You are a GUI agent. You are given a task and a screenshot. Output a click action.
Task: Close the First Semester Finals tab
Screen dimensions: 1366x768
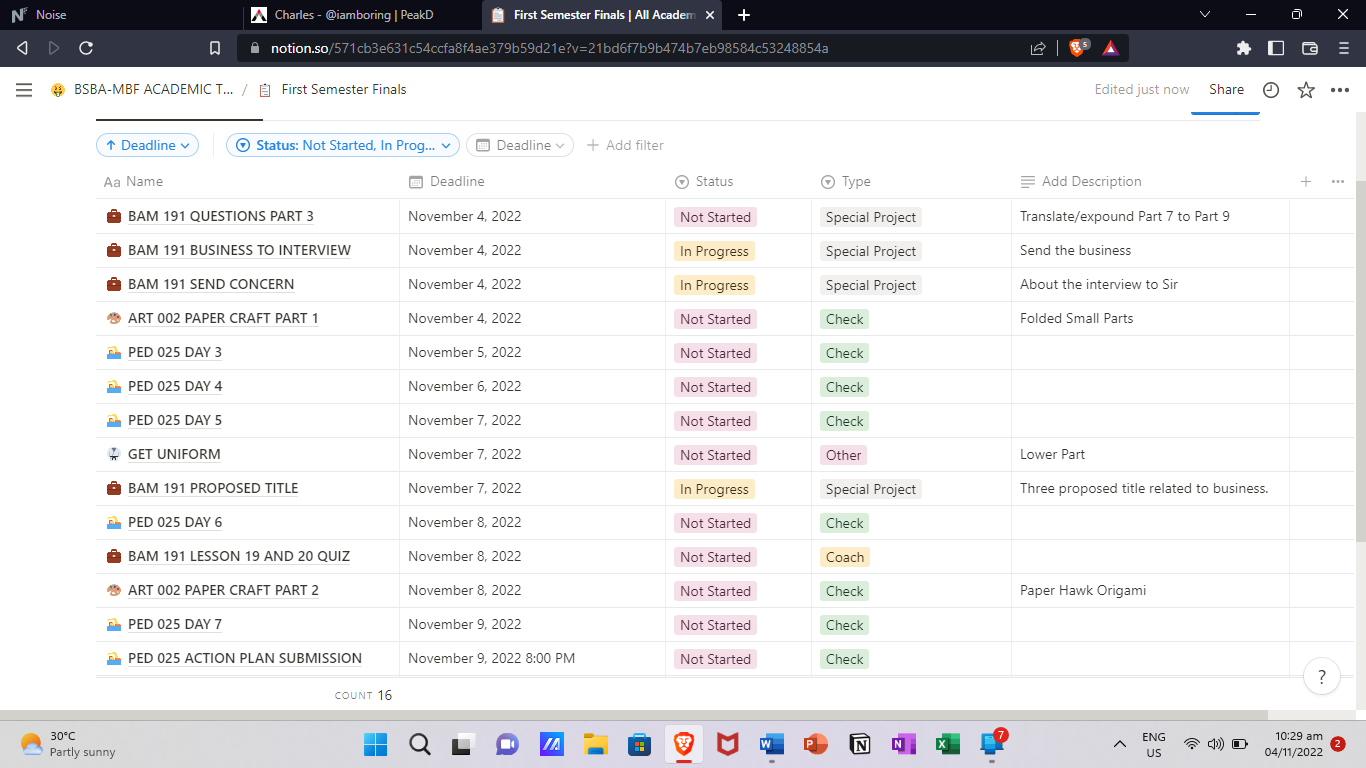click(x=709, y=15)
